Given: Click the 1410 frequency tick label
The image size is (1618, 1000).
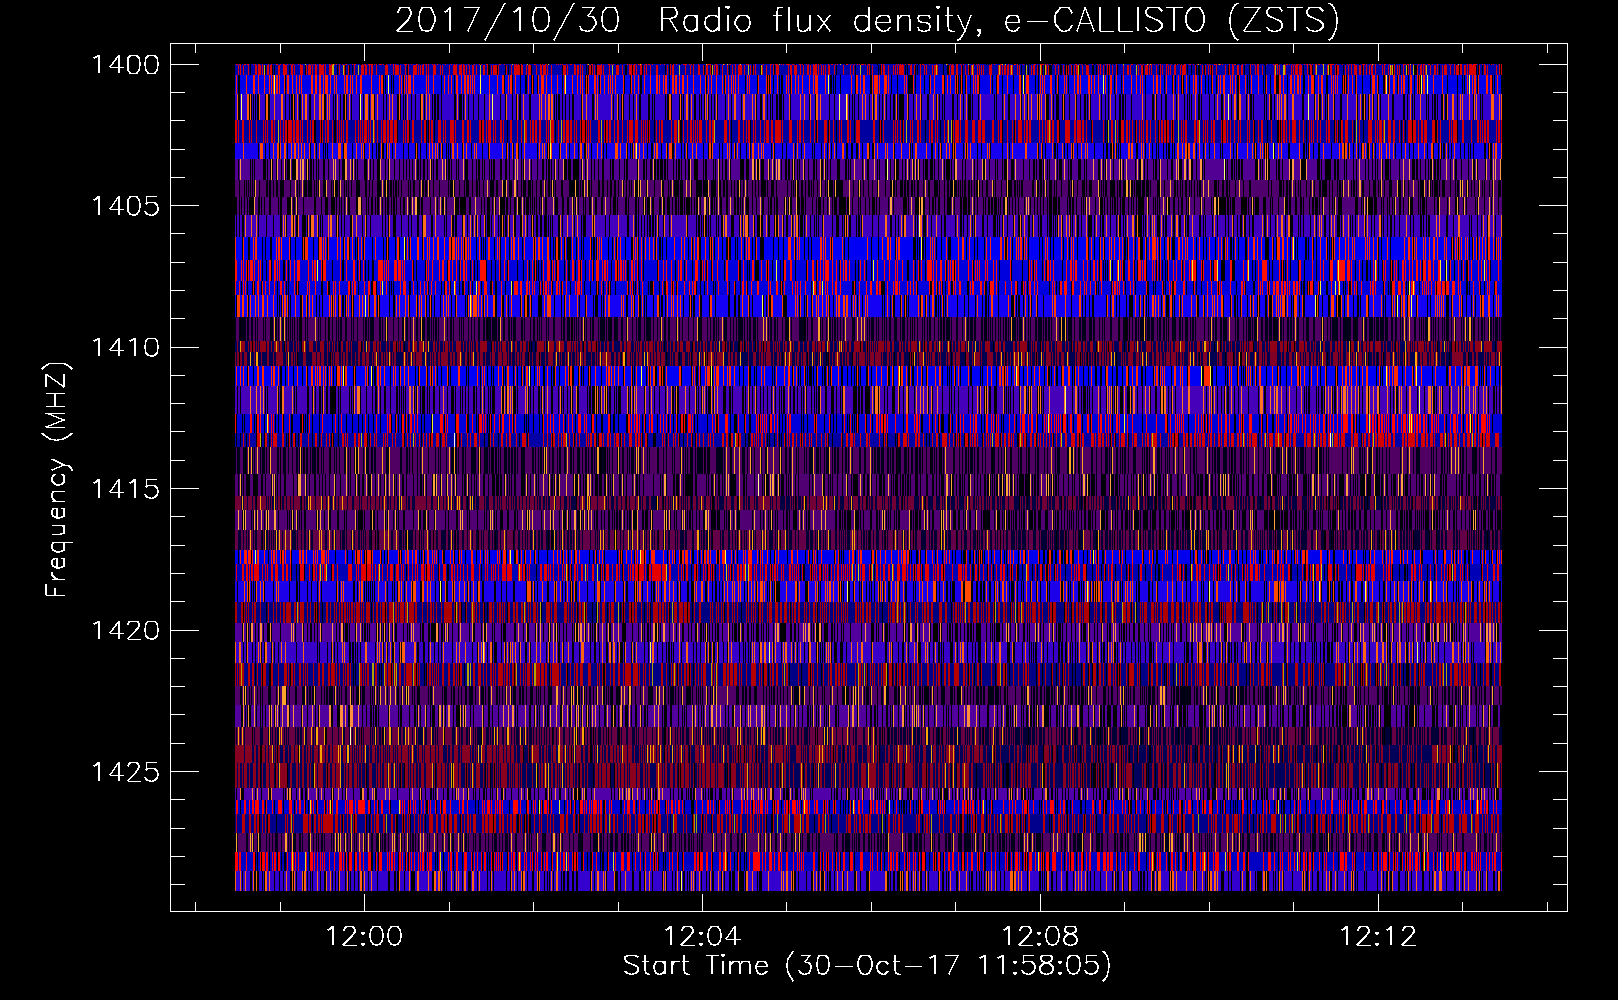Looking at the screenshot, I should tap(125, 348).
